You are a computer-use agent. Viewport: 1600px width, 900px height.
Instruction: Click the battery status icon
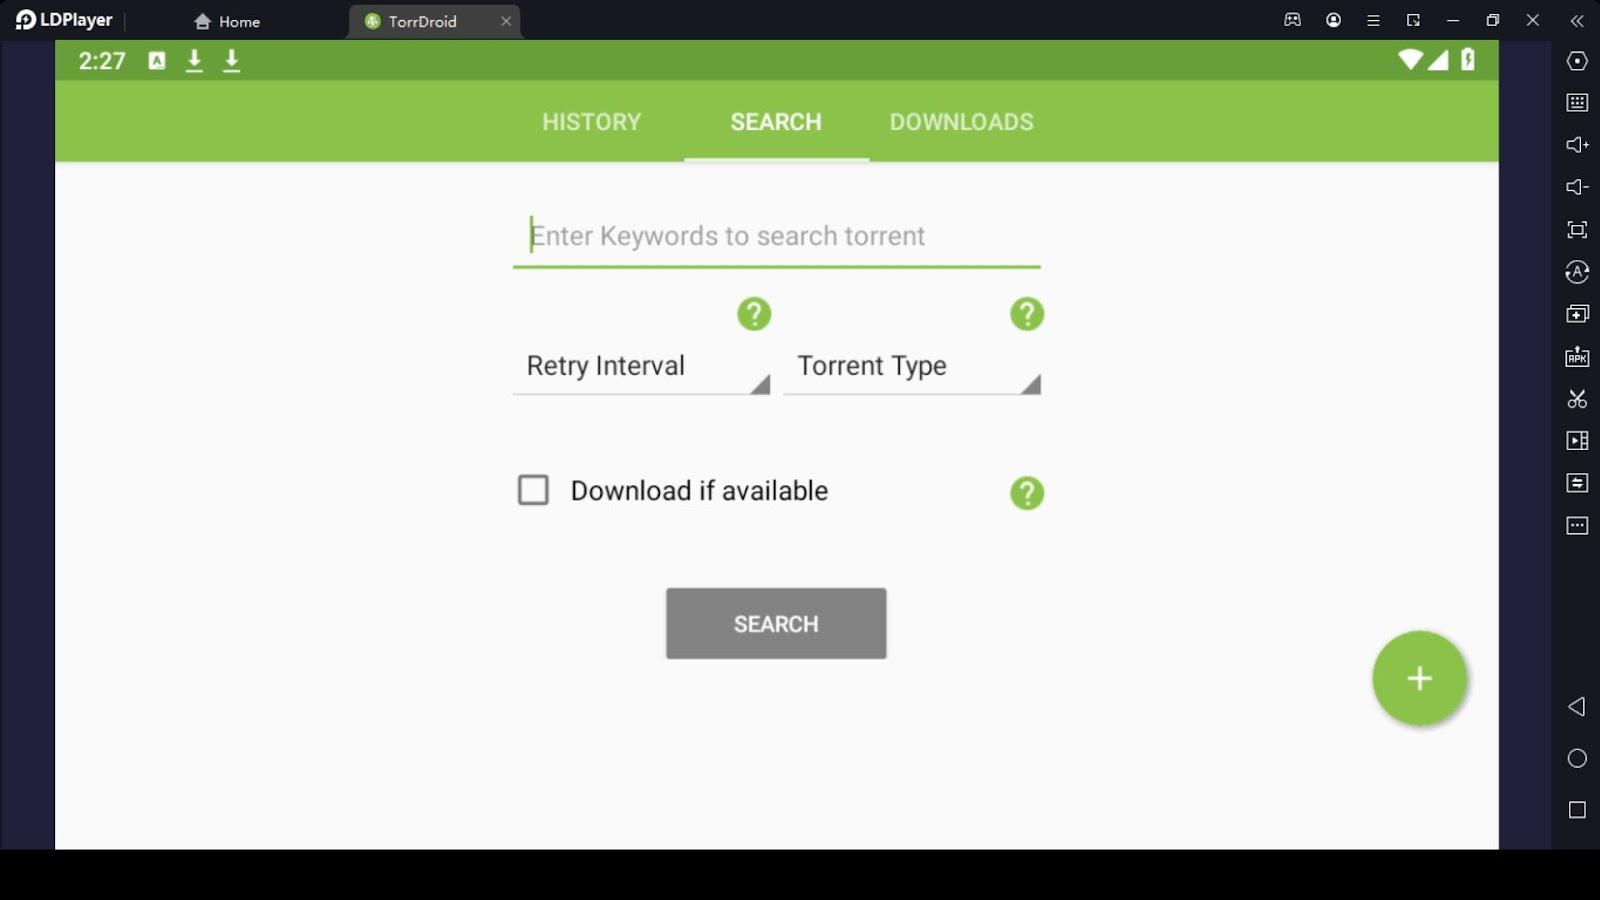1467,60
